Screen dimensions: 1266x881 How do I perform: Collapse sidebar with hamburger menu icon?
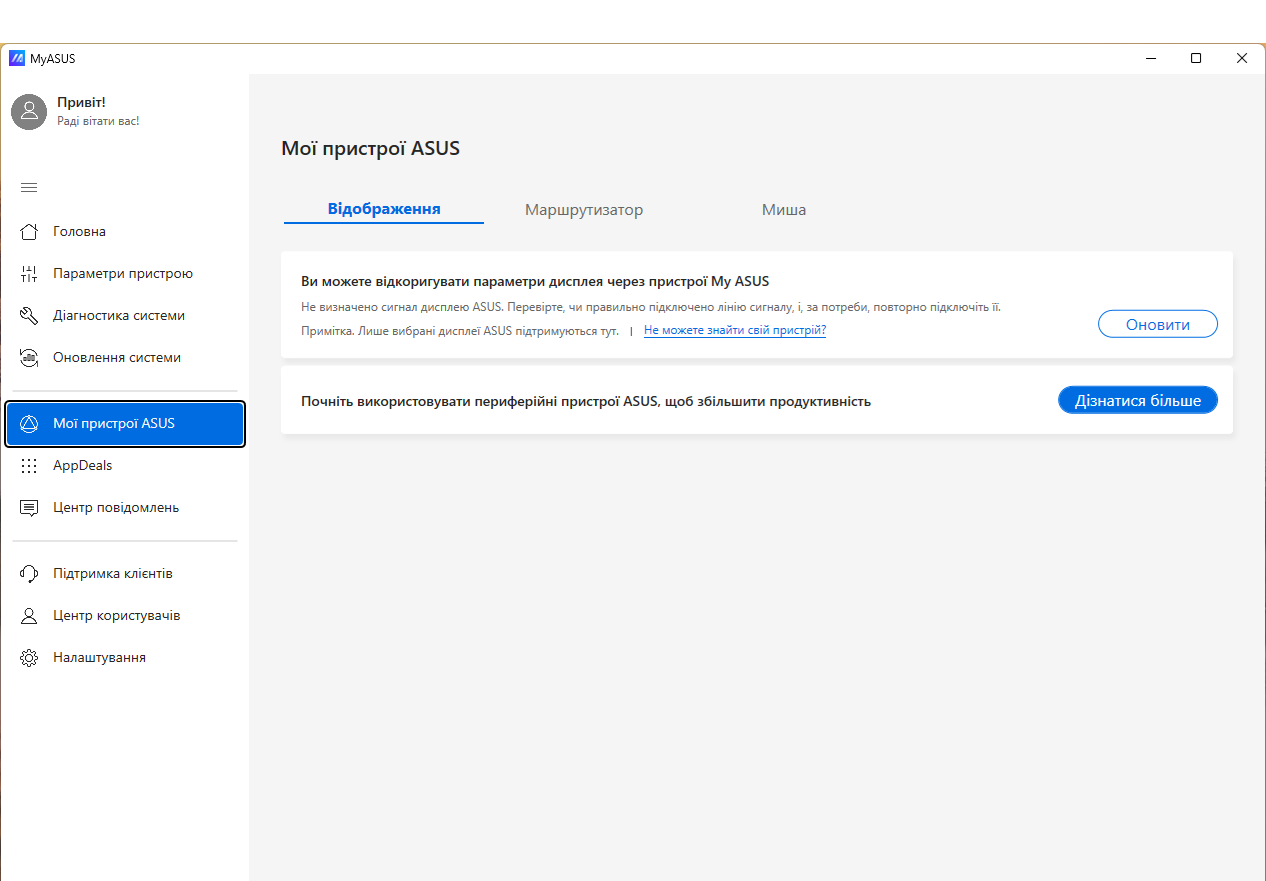tap(29, 187)
